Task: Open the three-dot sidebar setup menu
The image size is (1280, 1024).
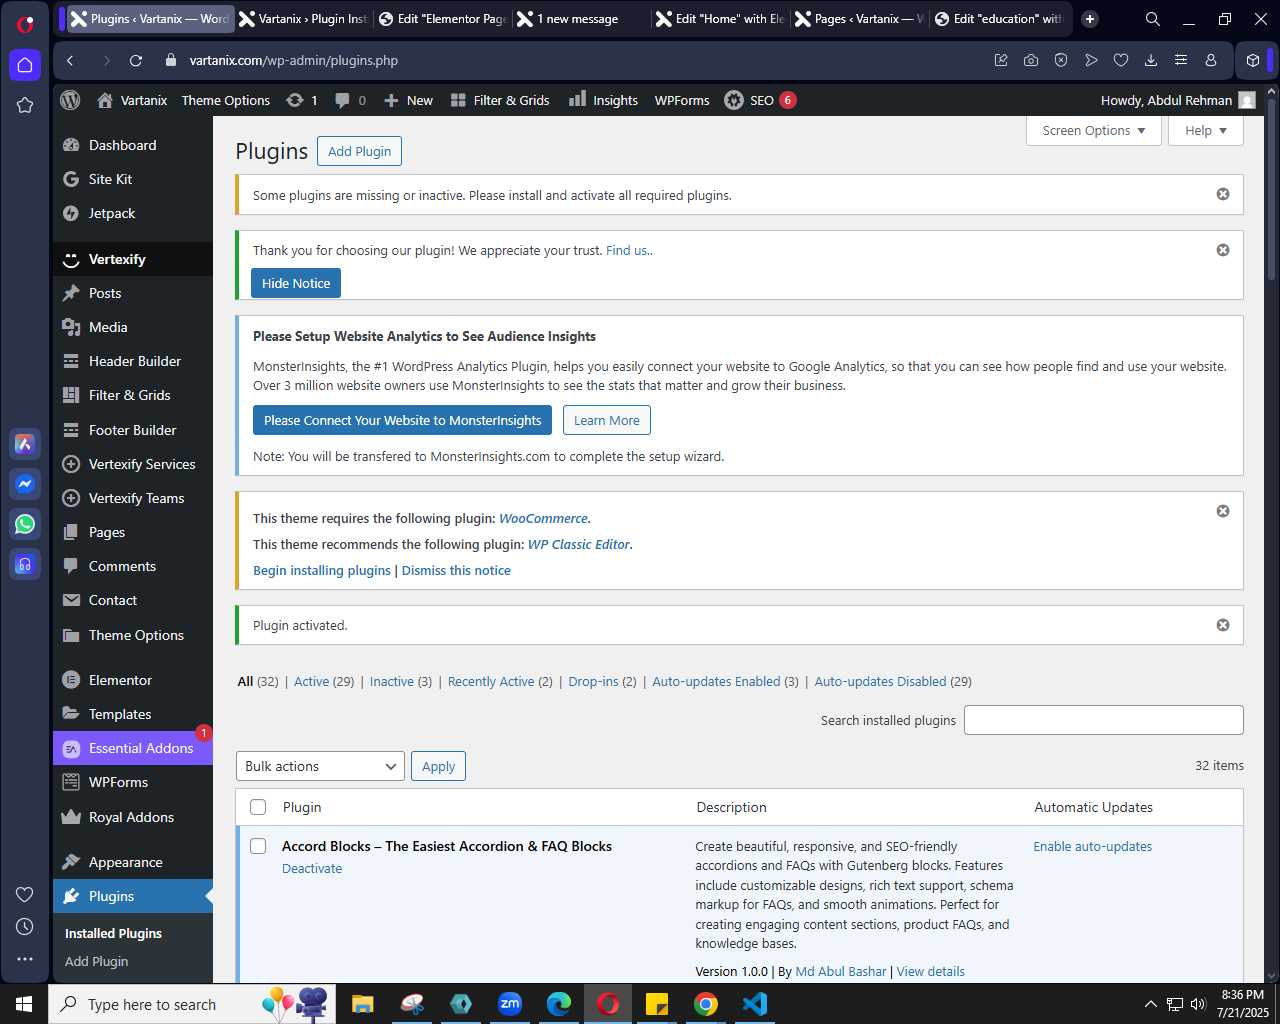Action: [x=25, y=959]
